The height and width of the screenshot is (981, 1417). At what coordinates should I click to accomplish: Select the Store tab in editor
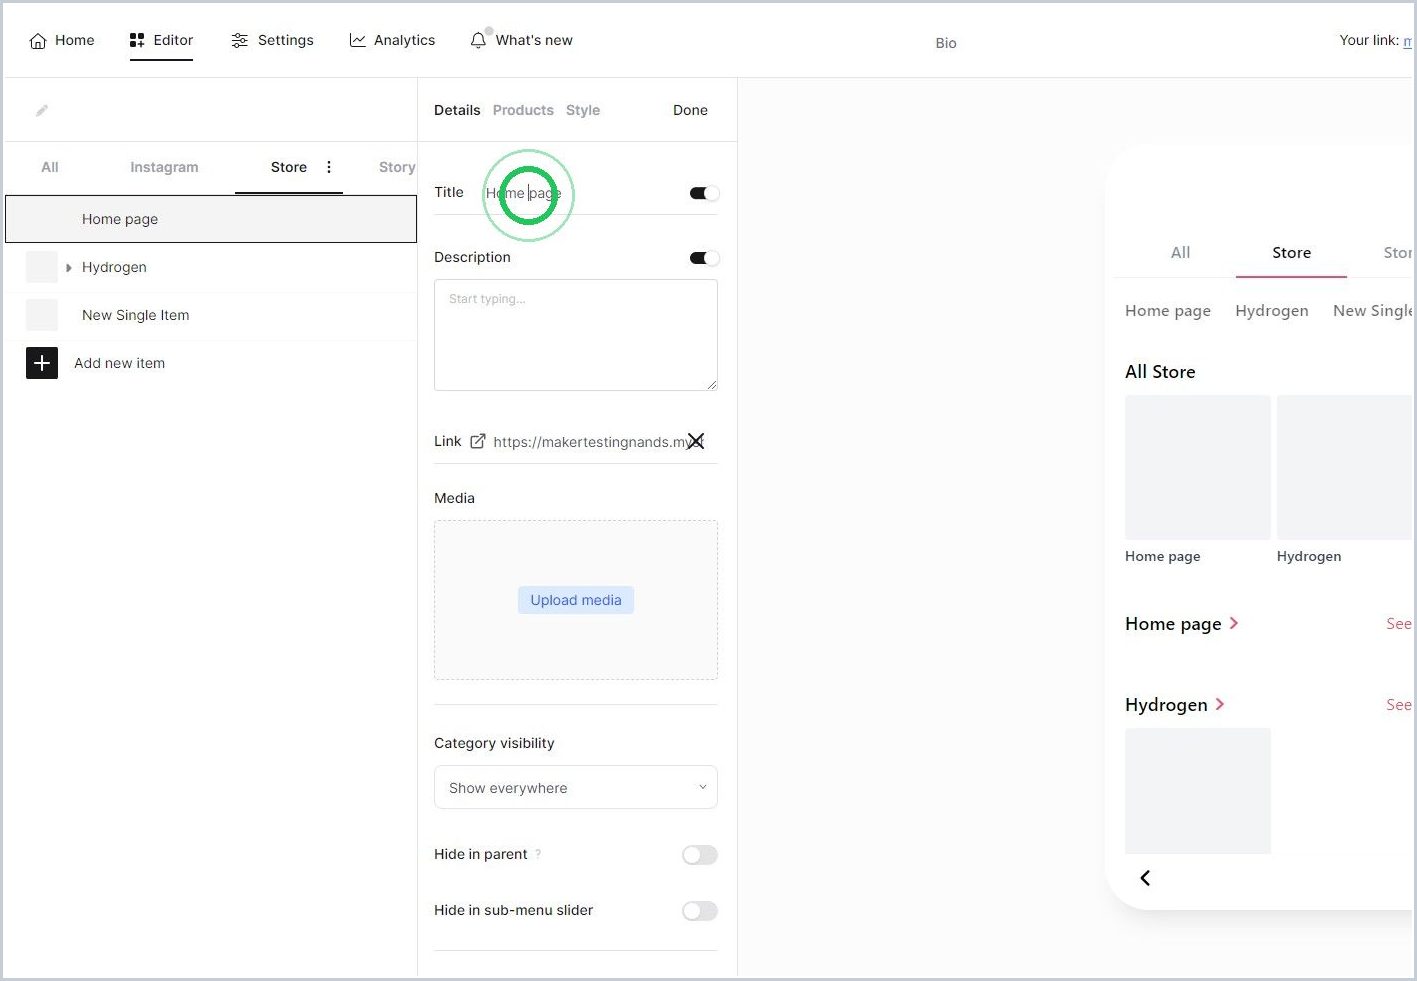289,167
